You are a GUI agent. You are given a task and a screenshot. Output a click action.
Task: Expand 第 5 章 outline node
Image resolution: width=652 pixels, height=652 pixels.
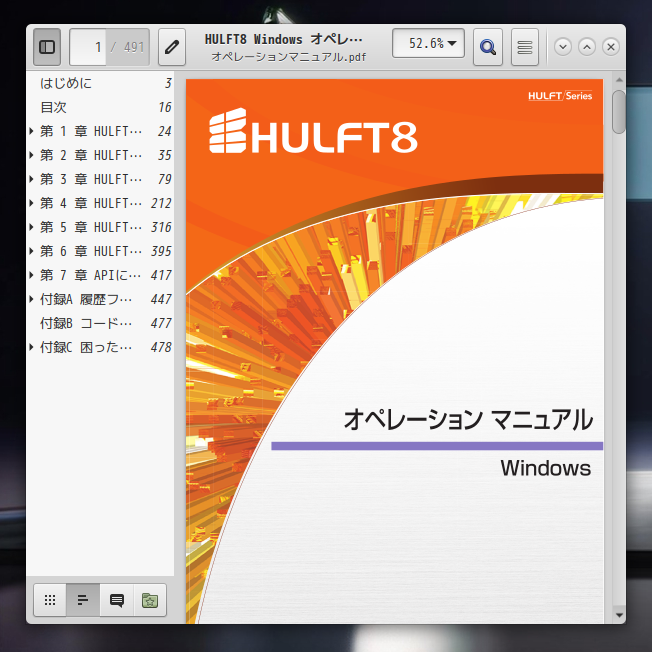[x=32, y=227]
